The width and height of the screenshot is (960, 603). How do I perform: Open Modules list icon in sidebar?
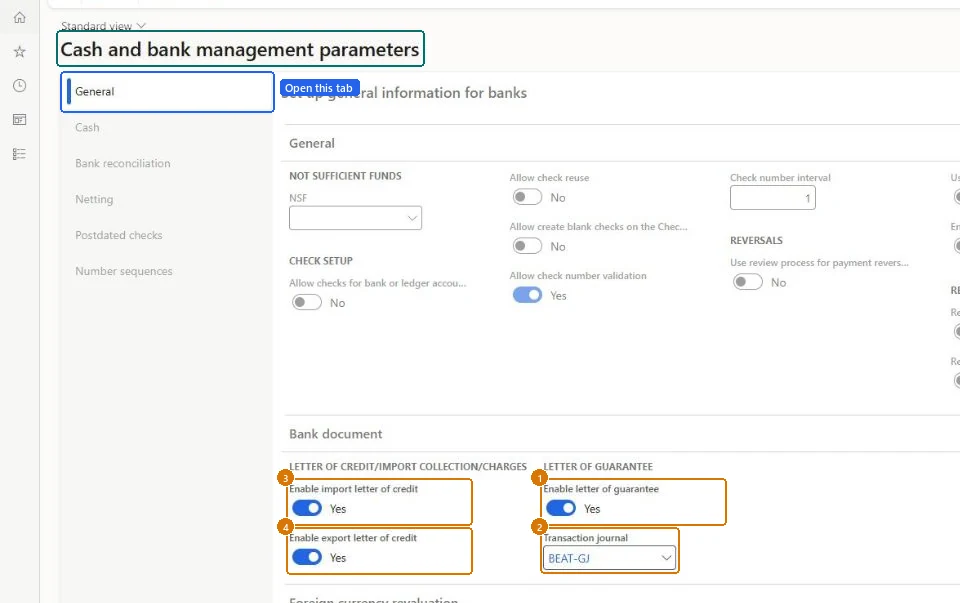(20, 154)
